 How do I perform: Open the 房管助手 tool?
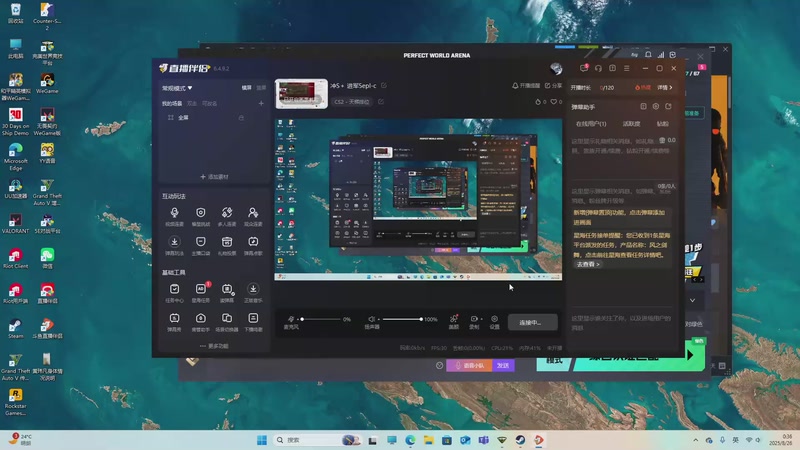[201, 322]
